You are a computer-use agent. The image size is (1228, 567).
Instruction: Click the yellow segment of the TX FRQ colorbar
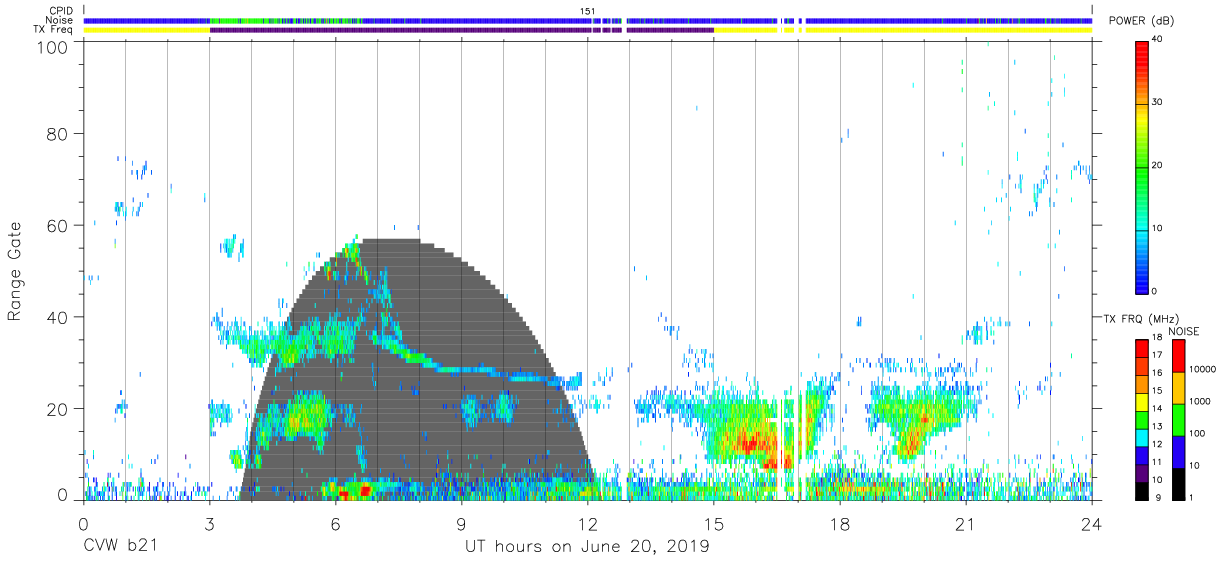pyautogui.click(x=1141, y=402)
